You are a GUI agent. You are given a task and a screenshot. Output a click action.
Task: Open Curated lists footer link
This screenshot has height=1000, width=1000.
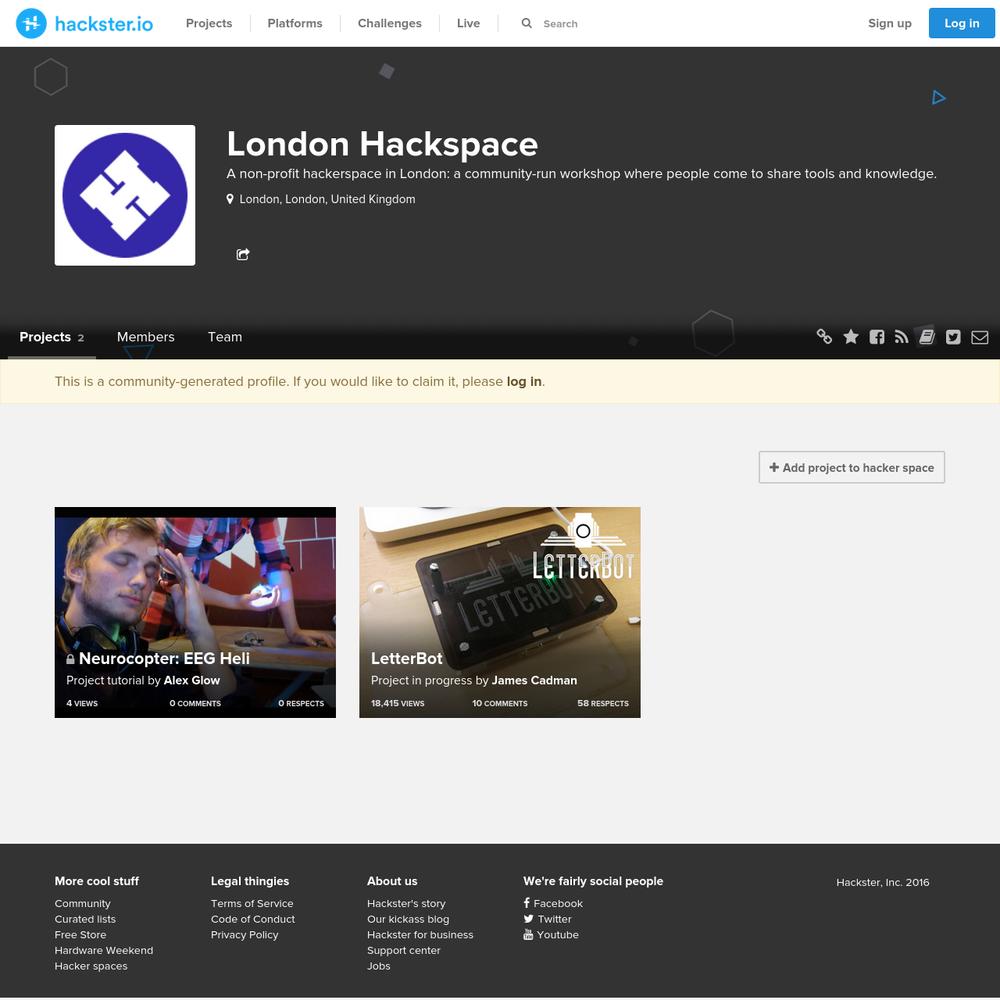[85, 919]
